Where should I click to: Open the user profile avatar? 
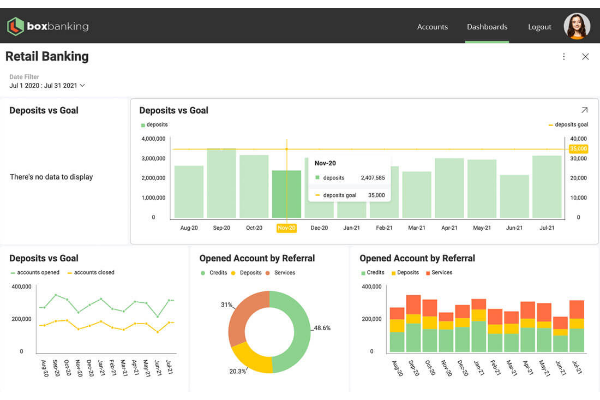pos(577,26)
